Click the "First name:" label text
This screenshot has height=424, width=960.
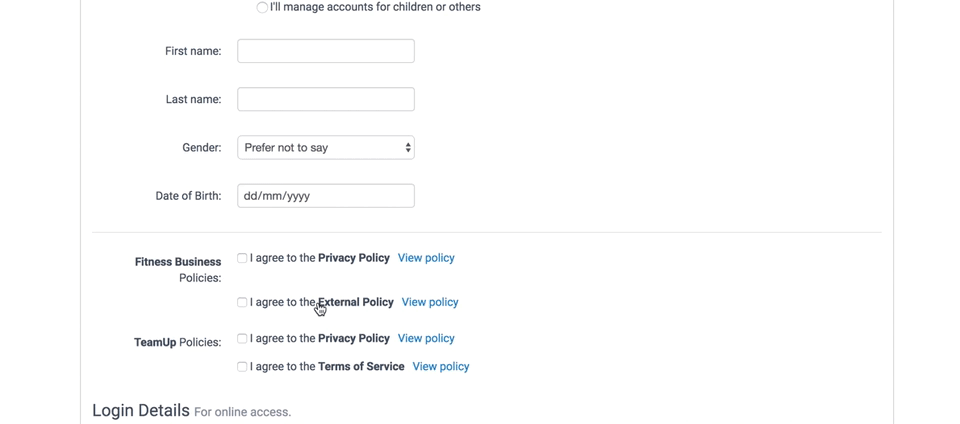coord(193,51)
